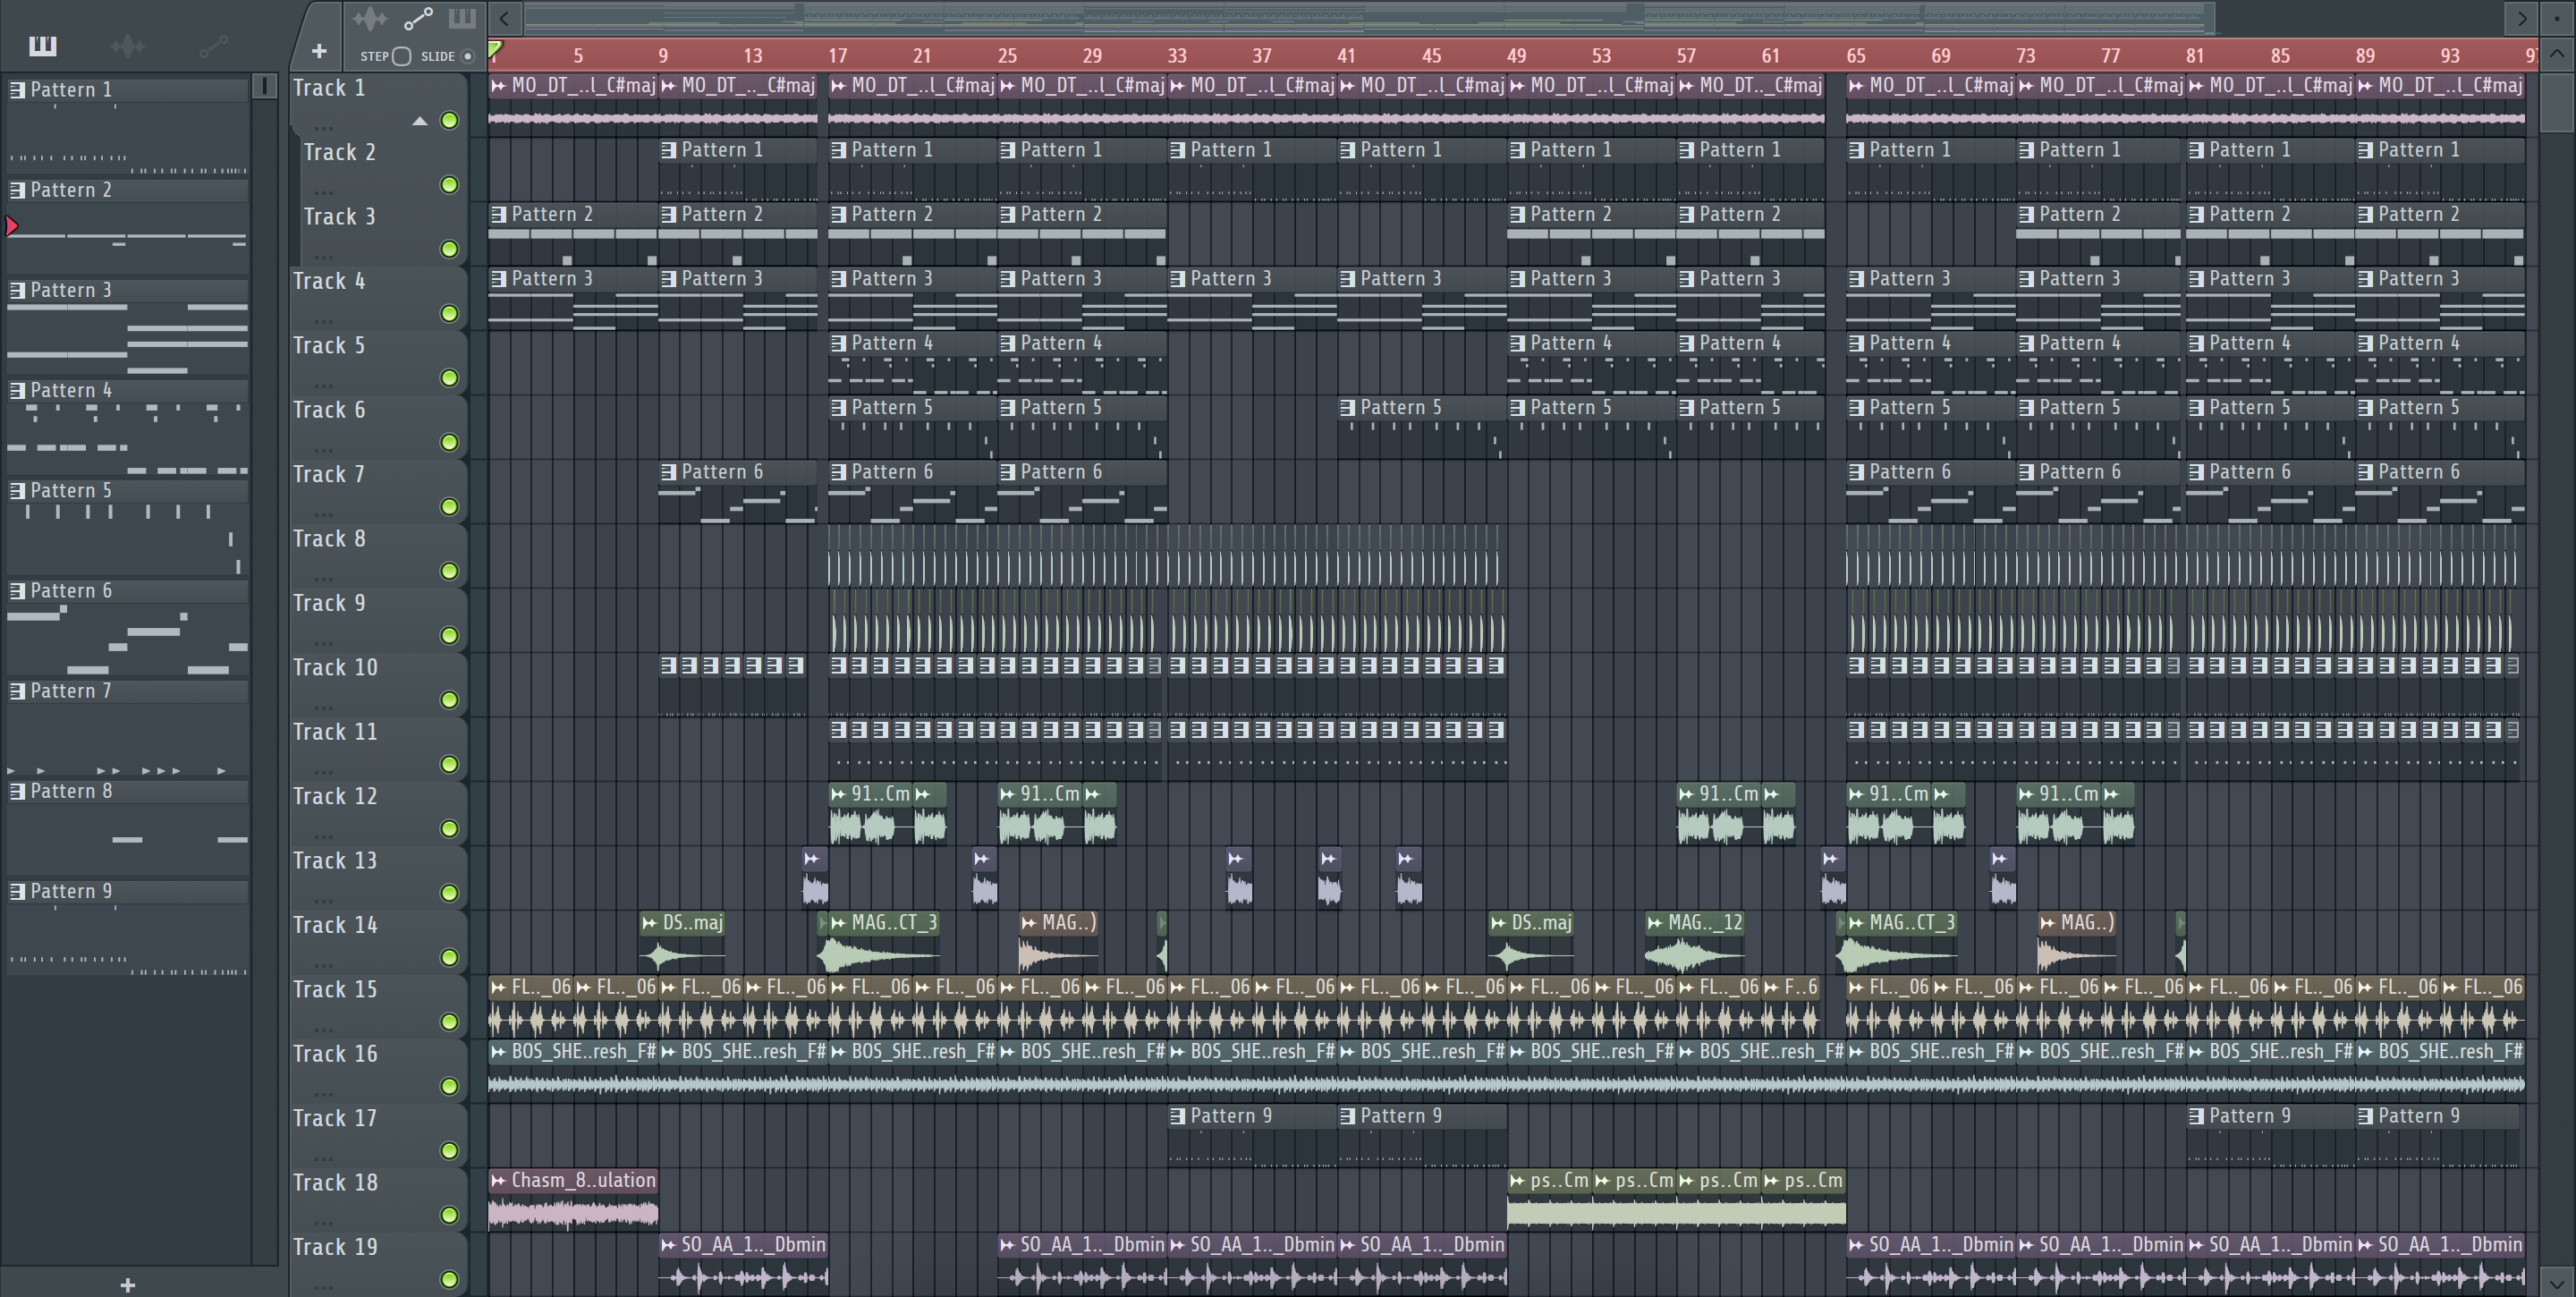Switch picker panel to the patterns tab

pos(43,45)
